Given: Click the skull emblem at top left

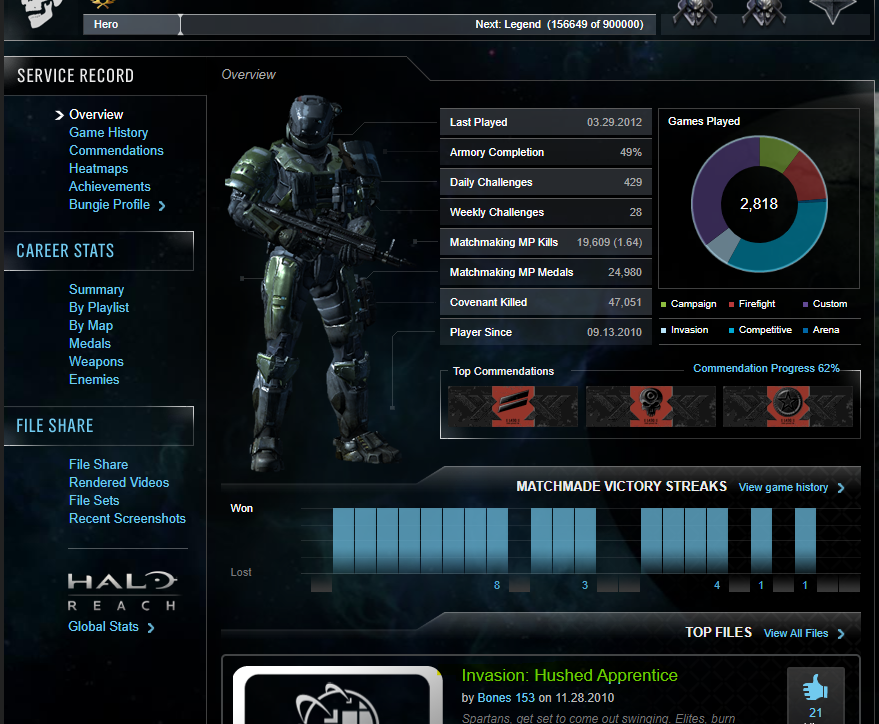Looking at the screenshot, I should (x=39, y=12).
